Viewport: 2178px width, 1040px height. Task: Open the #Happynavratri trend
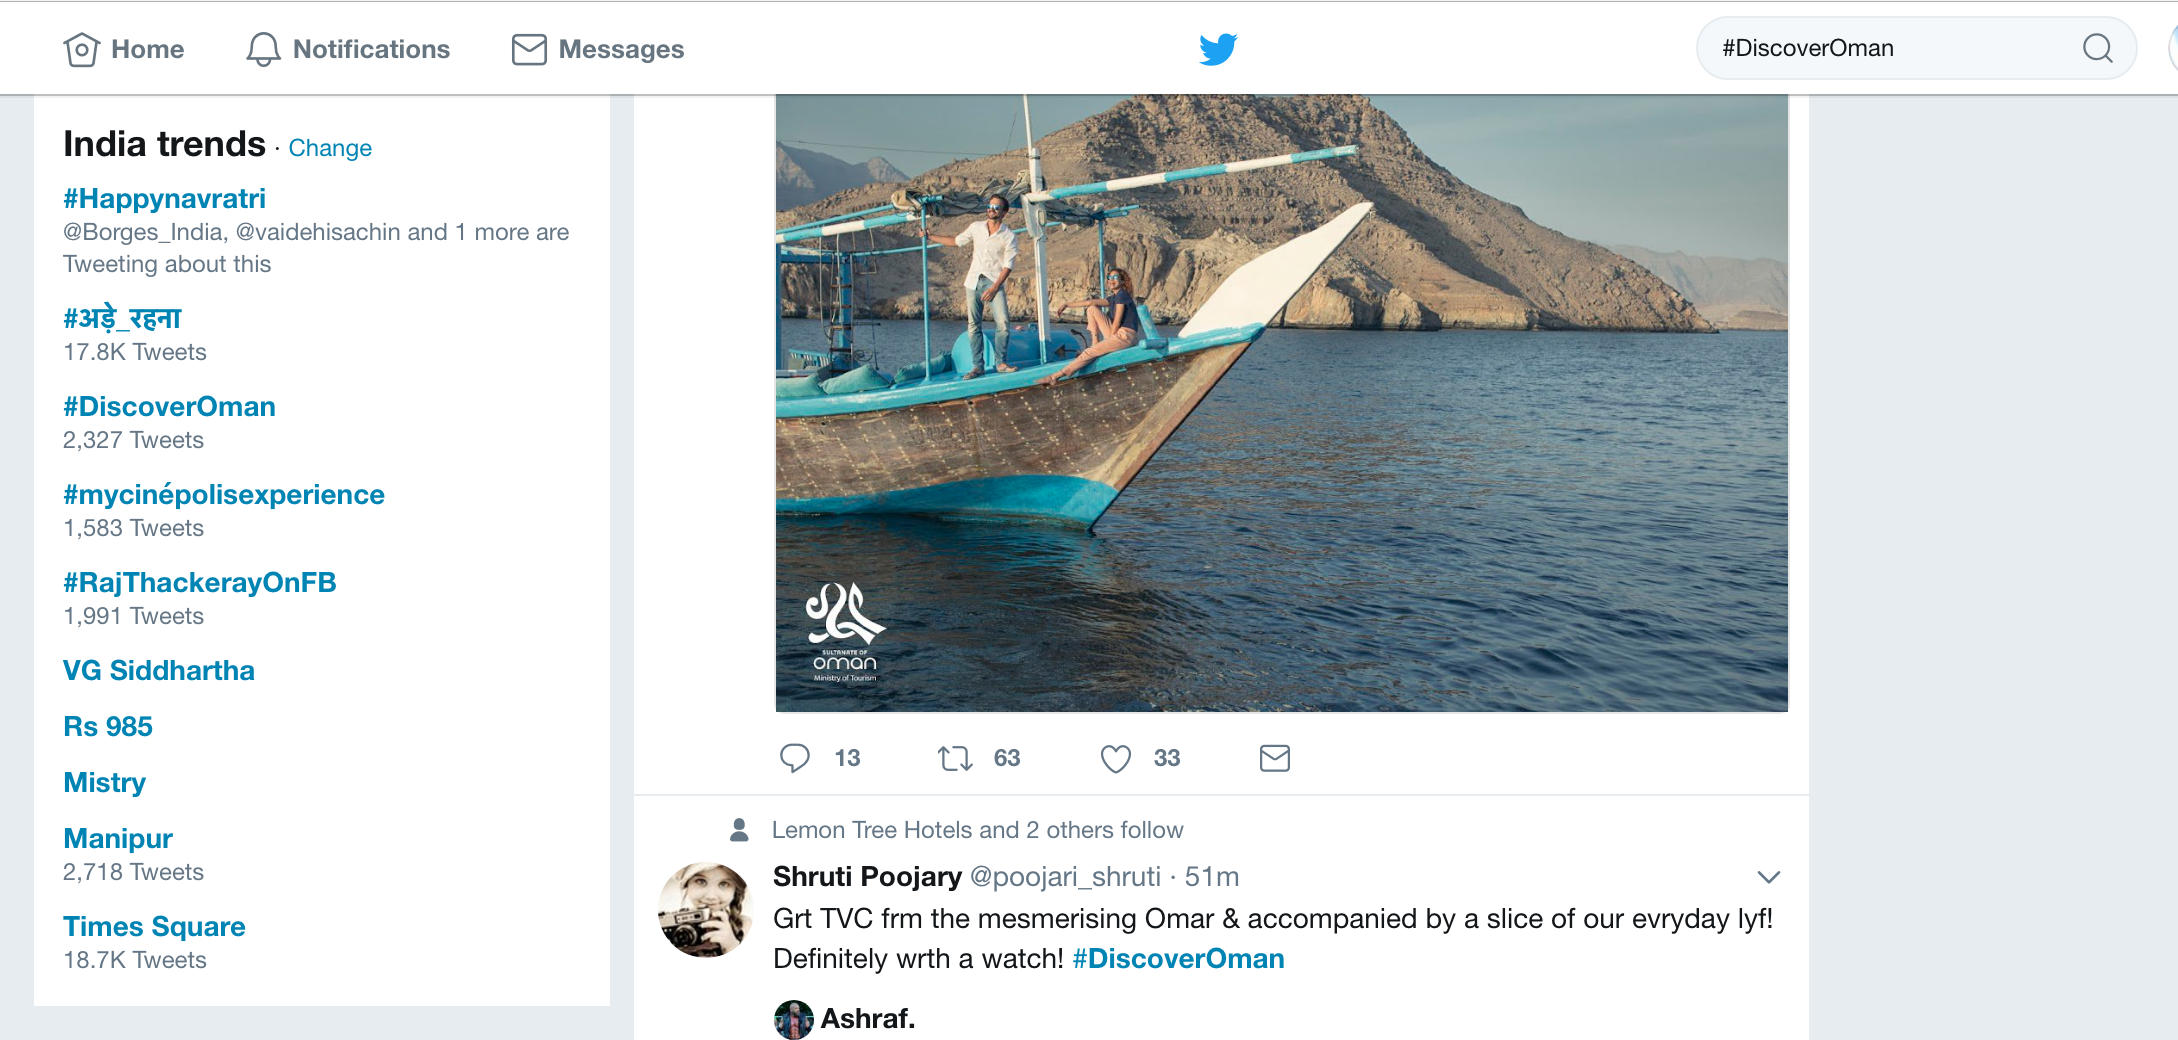pos(164,198)
